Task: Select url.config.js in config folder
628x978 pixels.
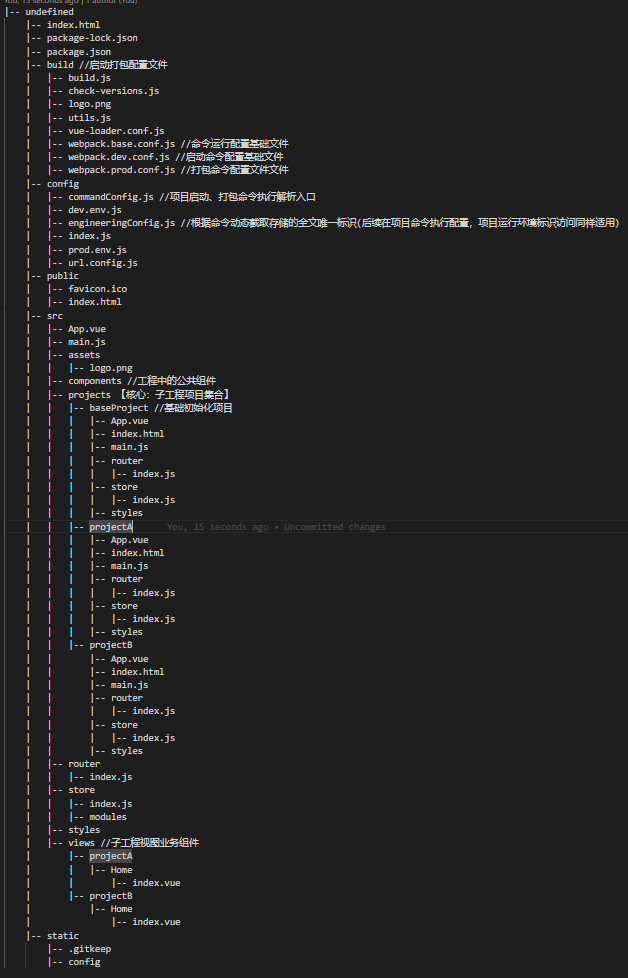Action: click(x=103, y=262)
